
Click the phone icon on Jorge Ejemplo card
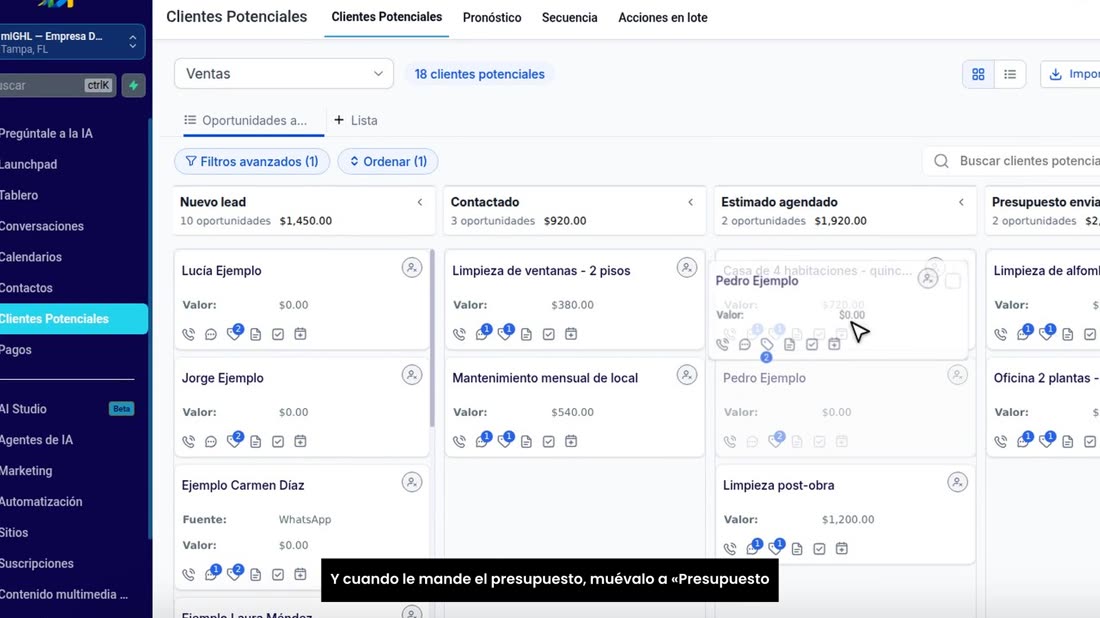[x=189, y=442]
